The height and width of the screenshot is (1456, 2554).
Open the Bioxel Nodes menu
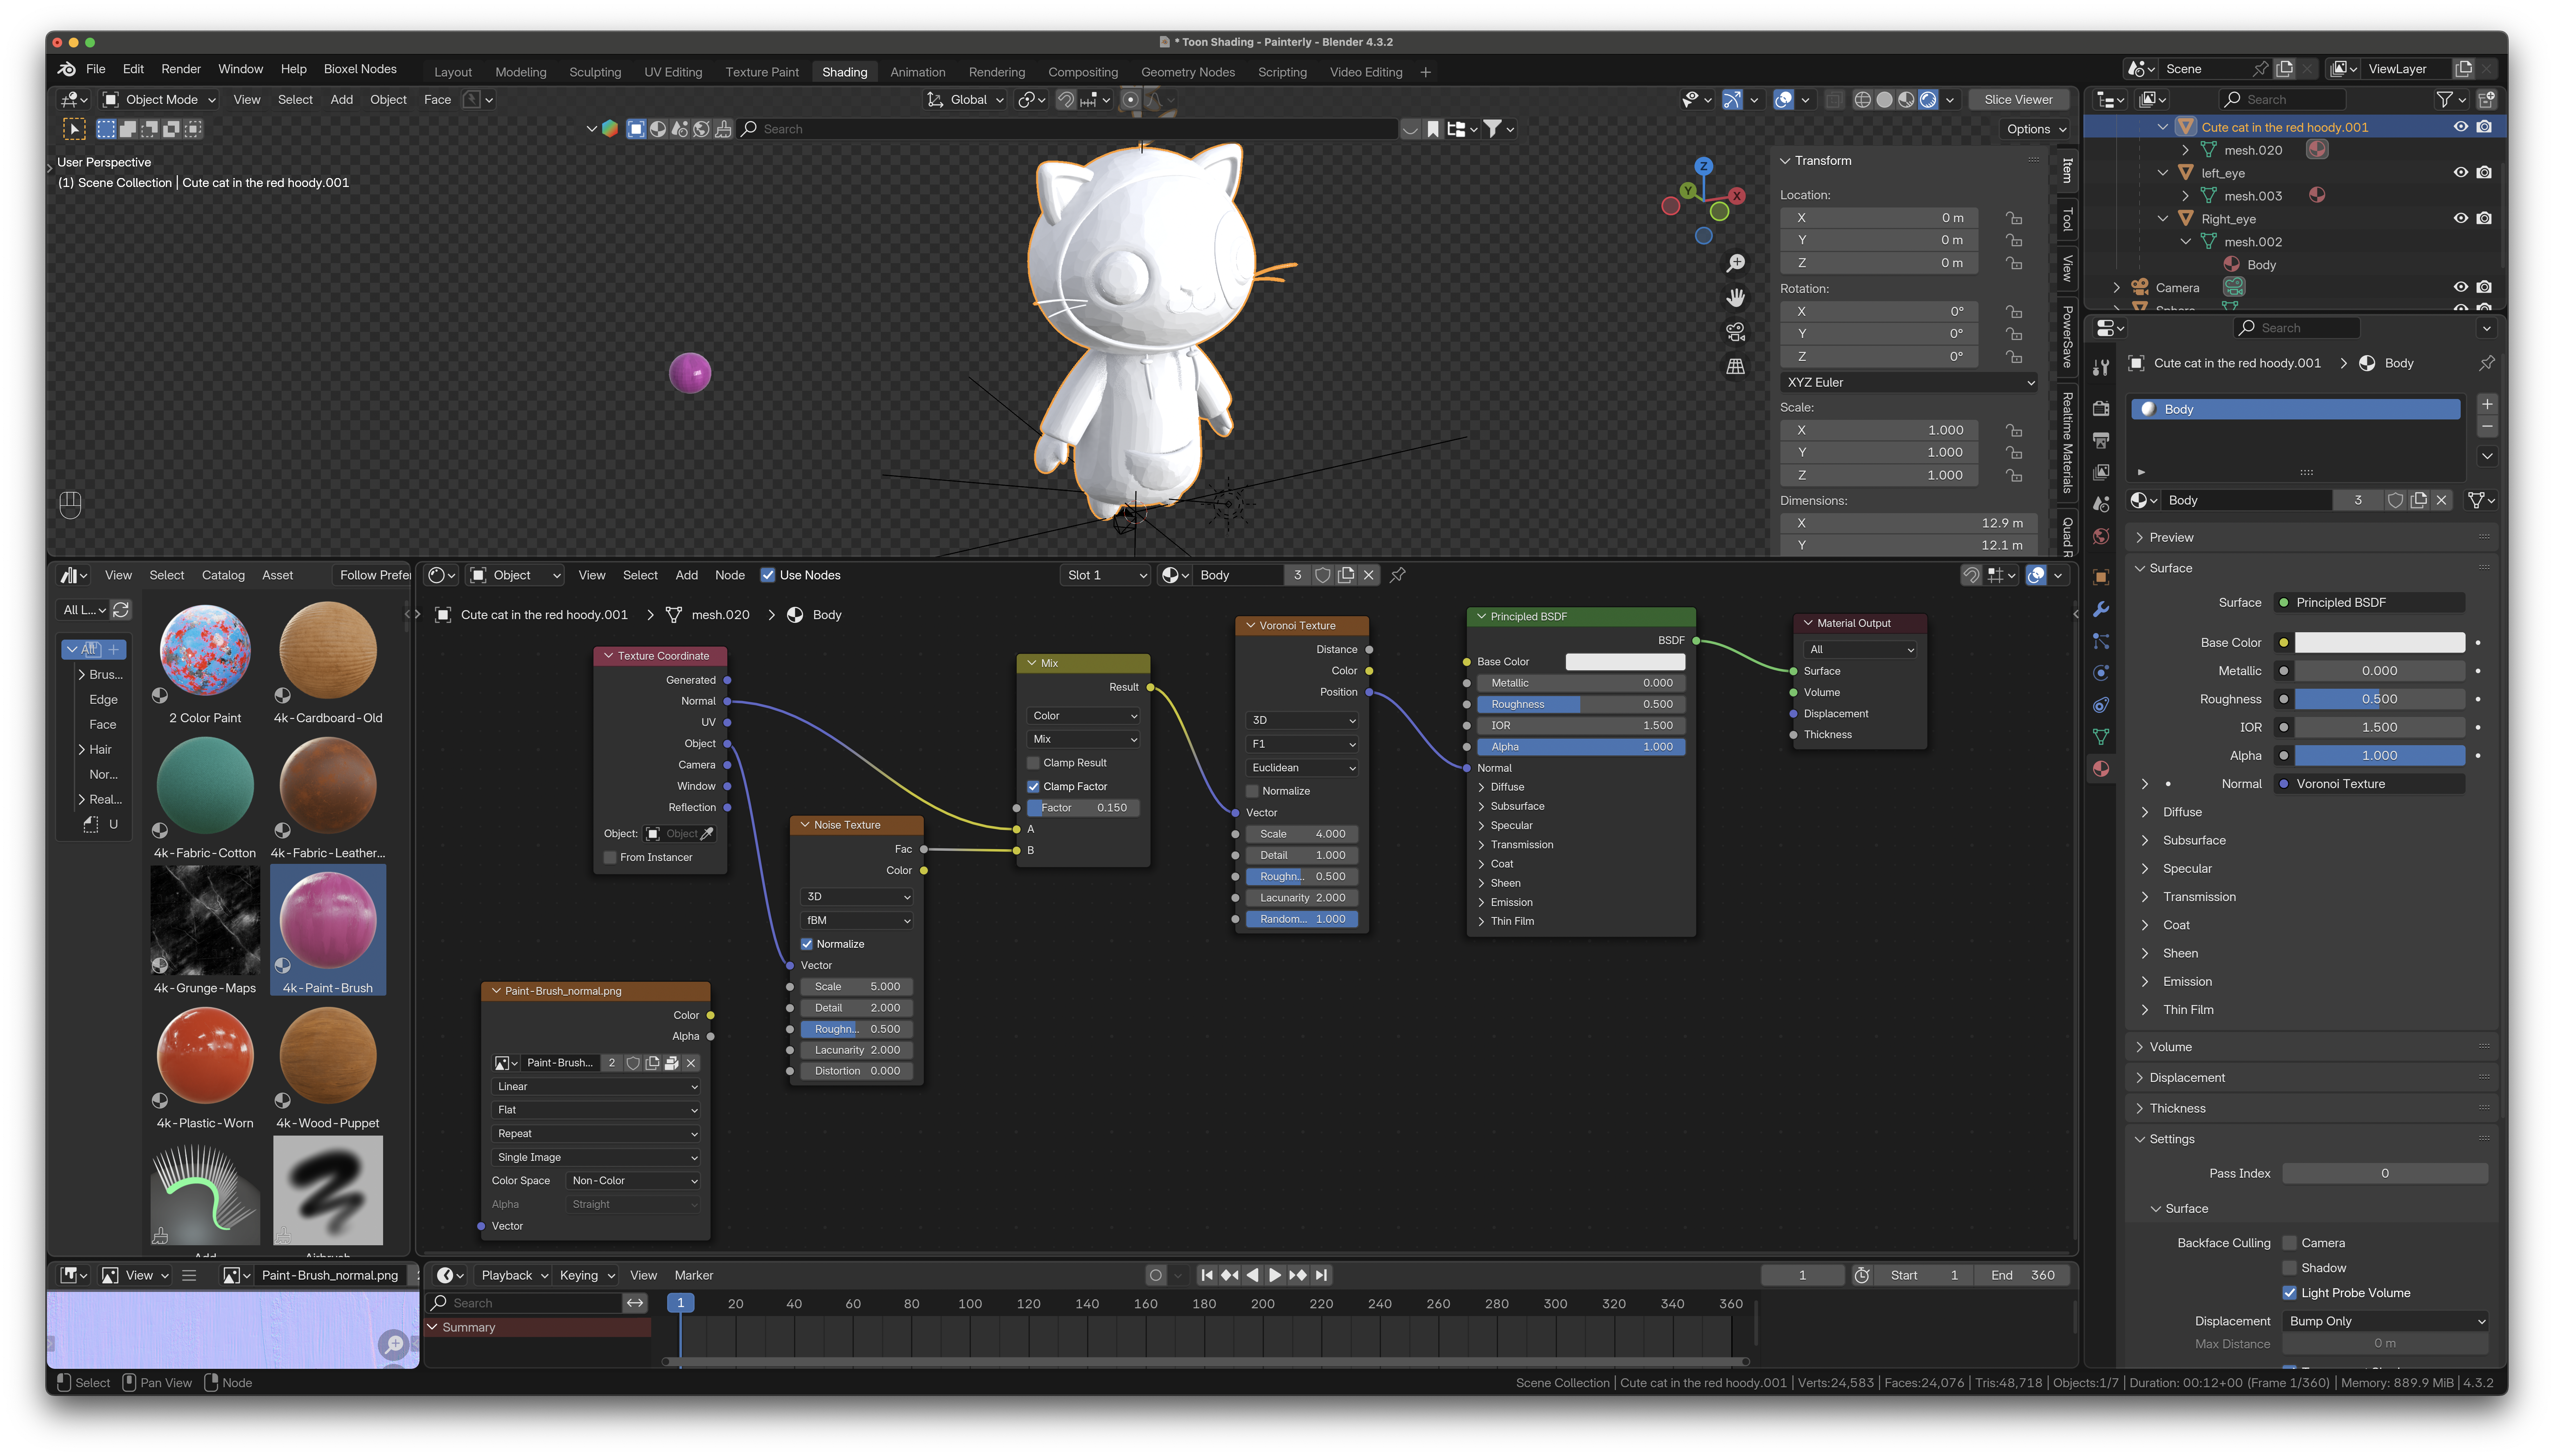pos(360,69)
